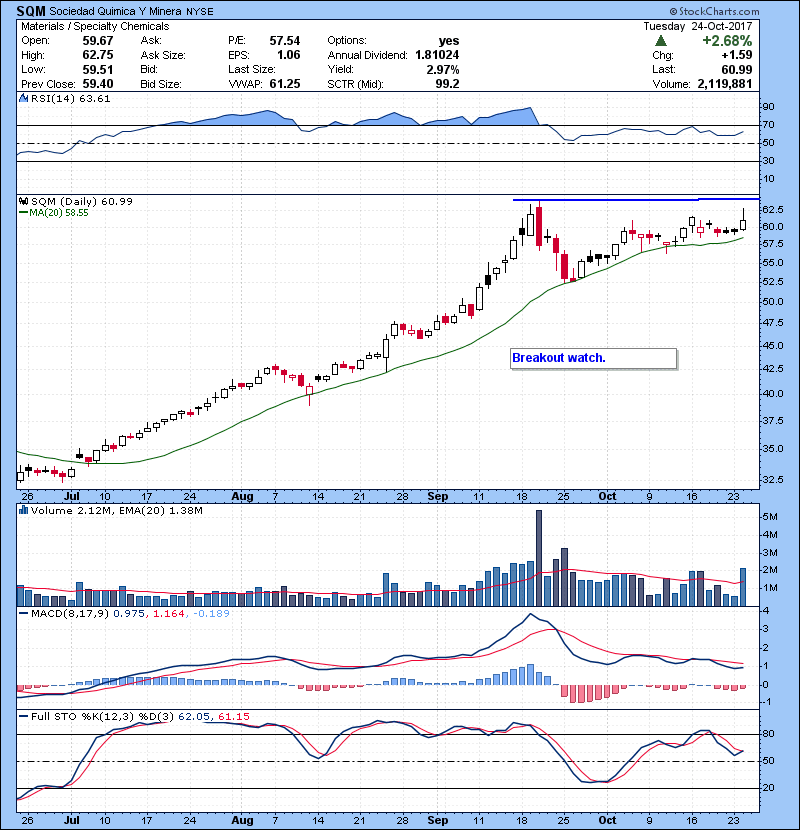Screen dimensions: 800x830
Task: Click the Chg value +1.59
Action: pyautogui.click(x=736, y=55)
